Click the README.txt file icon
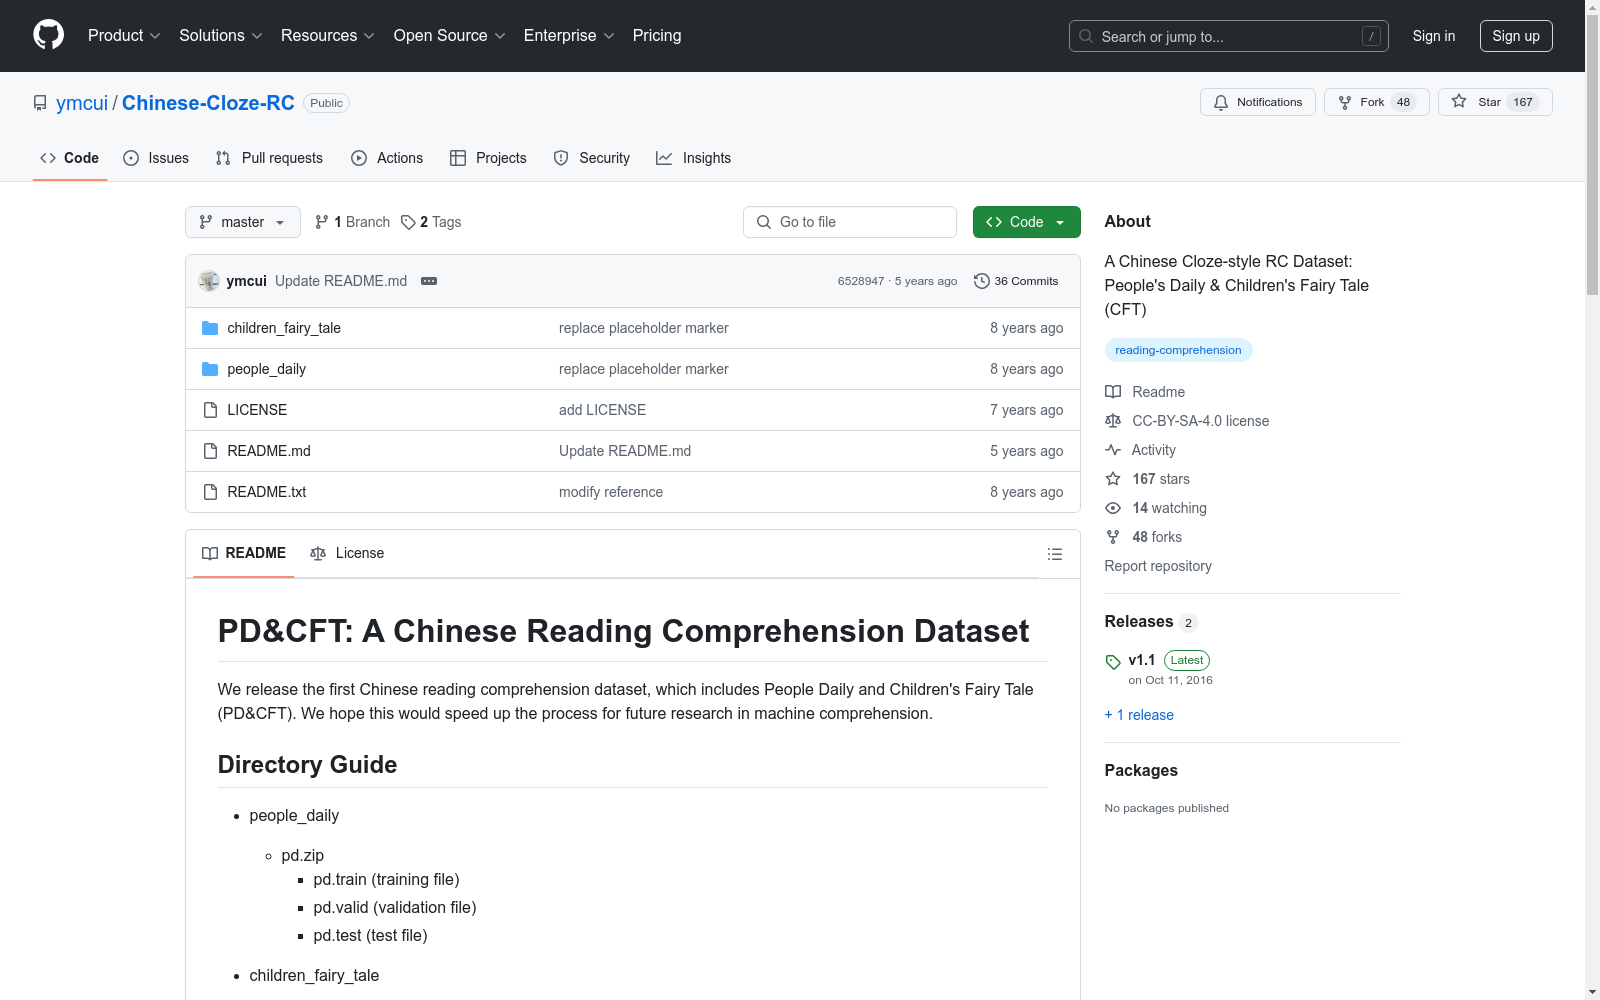Viewport: 1600px width, 1000px height. coord(210,492)
